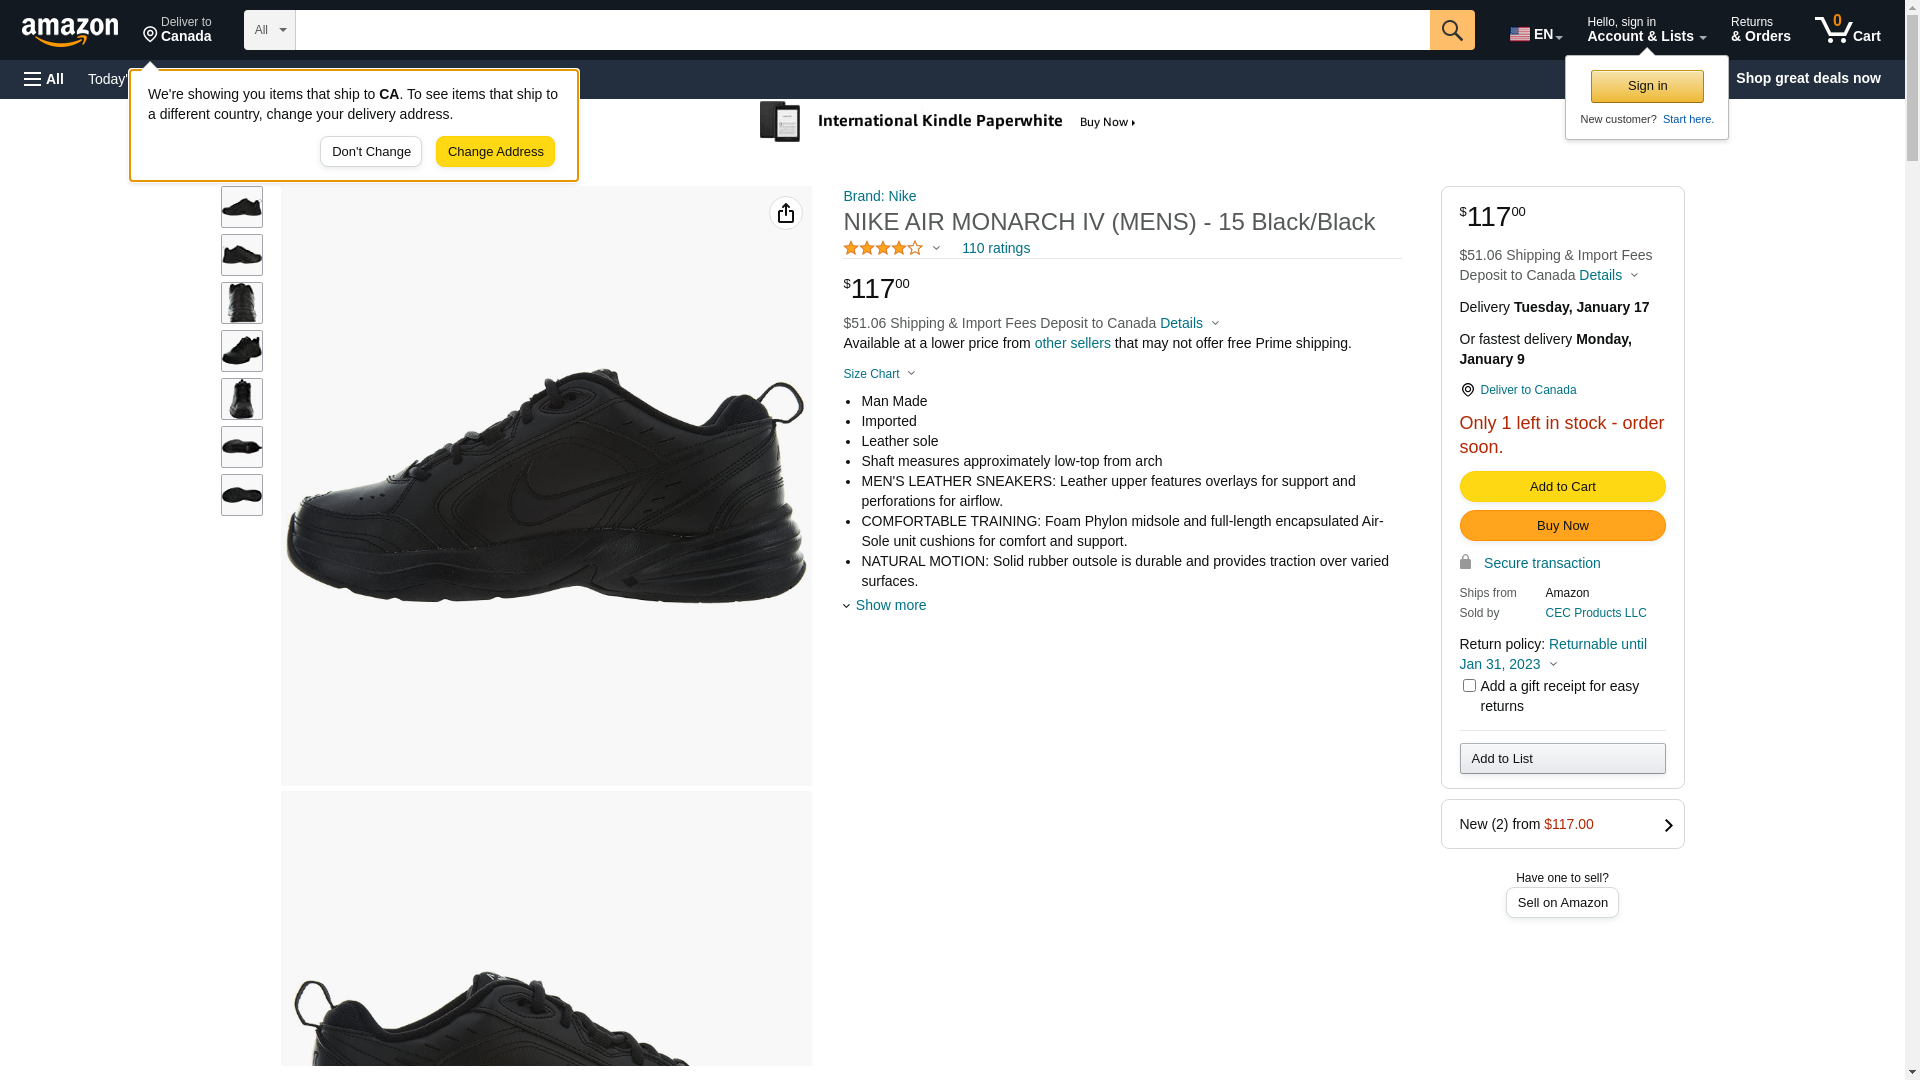Click the Amazon logo
Image resolution: width=1920 pixels, height=1080 pixels.
[x=70, y=31]
